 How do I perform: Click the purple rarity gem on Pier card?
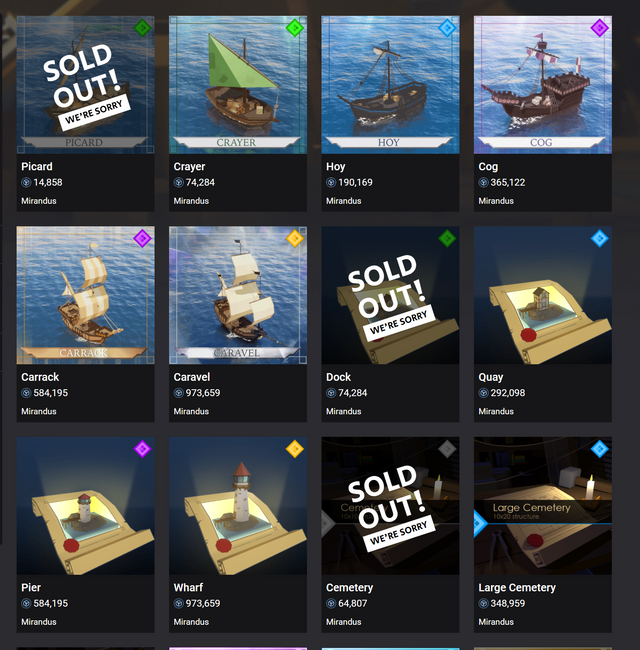point(142,449)
